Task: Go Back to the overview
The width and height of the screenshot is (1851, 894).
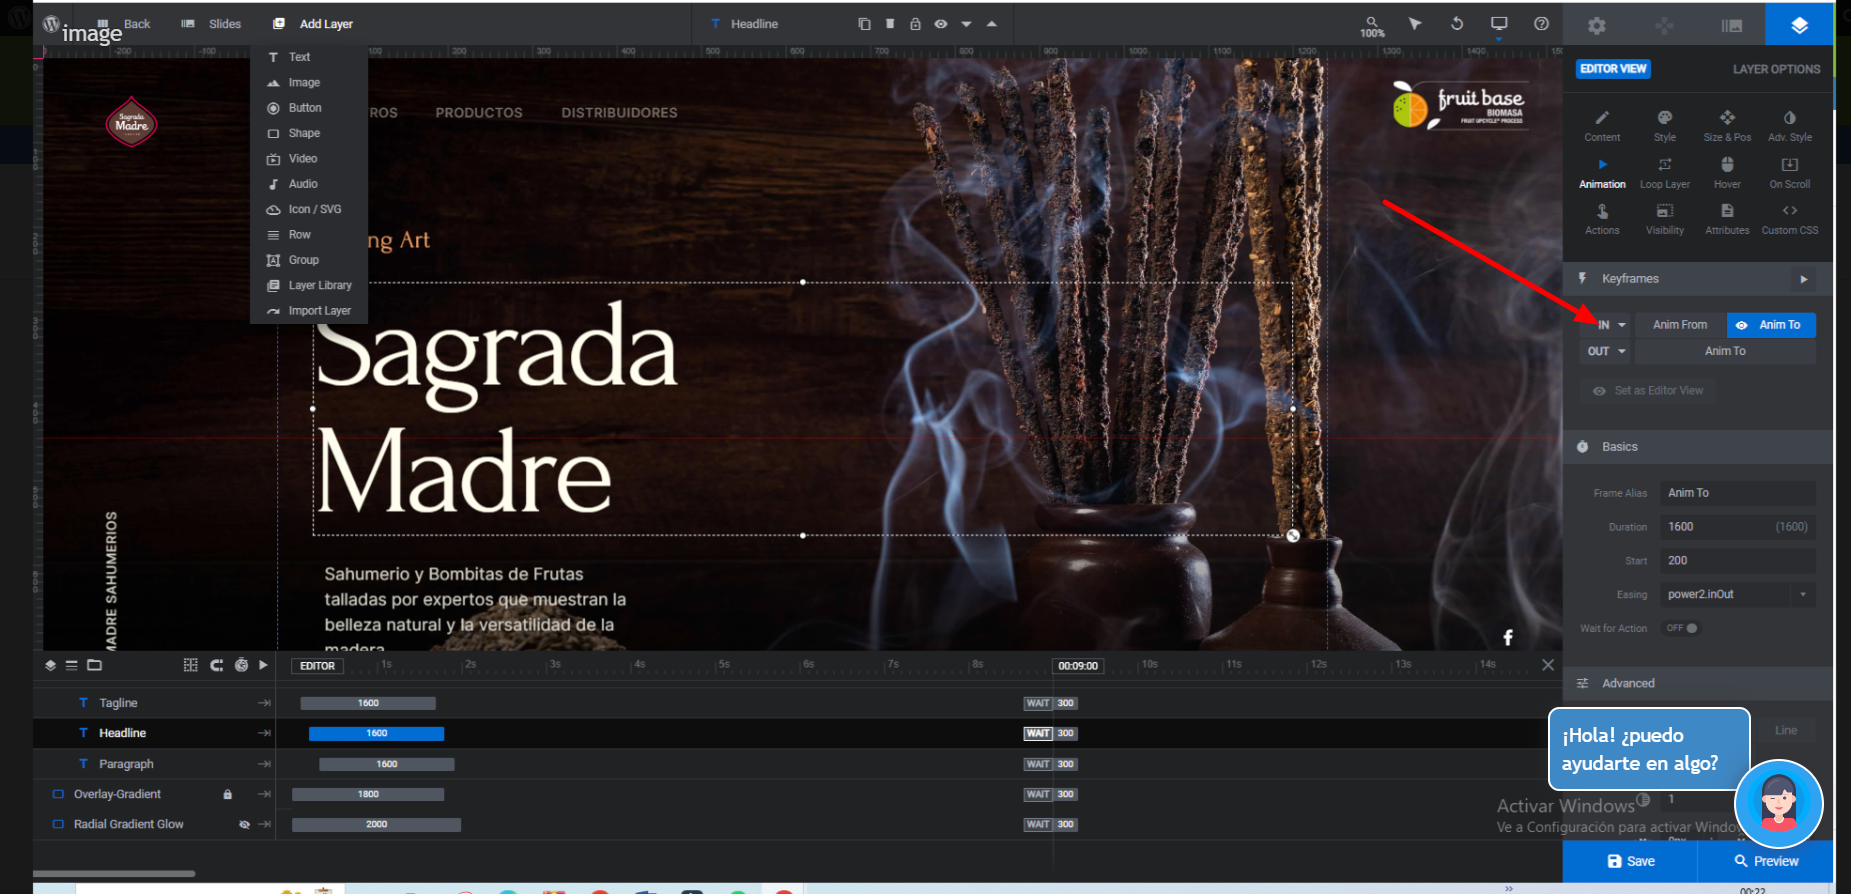Action: point(124,24)
